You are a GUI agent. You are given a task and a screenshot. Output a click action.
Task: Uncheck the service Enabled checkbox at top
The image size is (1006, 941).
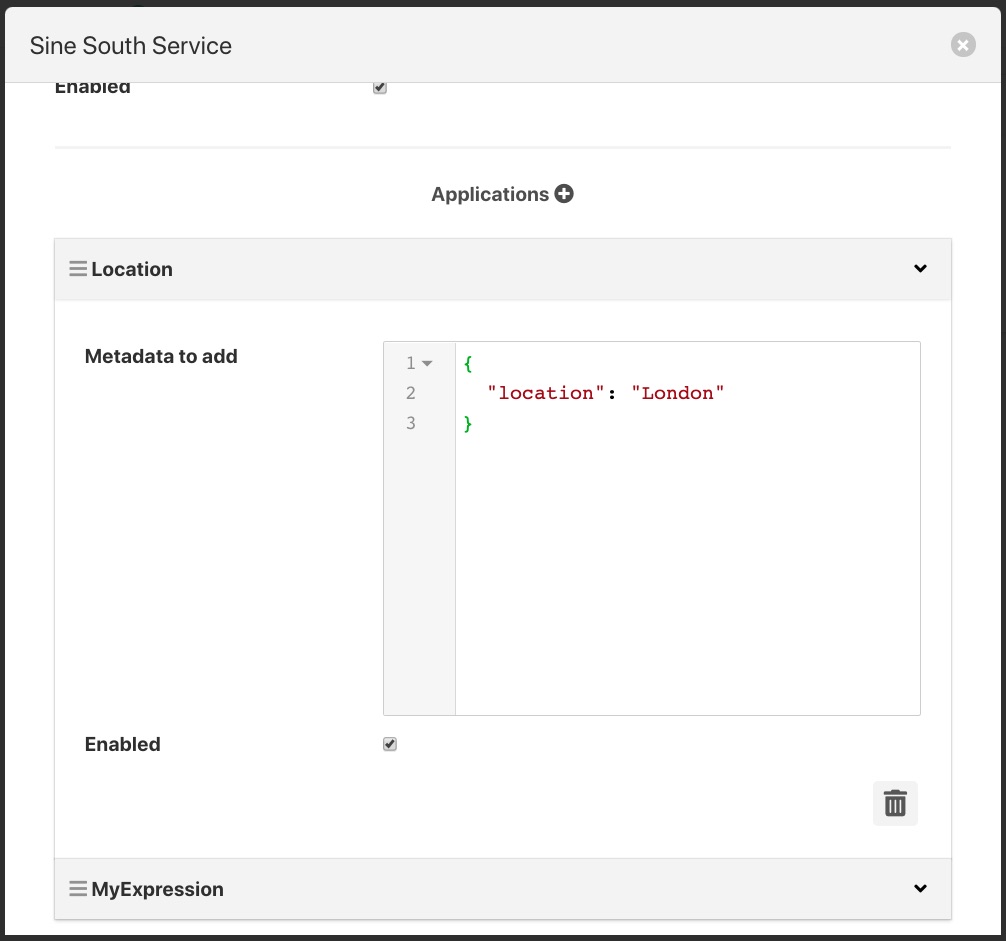[380, 88]
